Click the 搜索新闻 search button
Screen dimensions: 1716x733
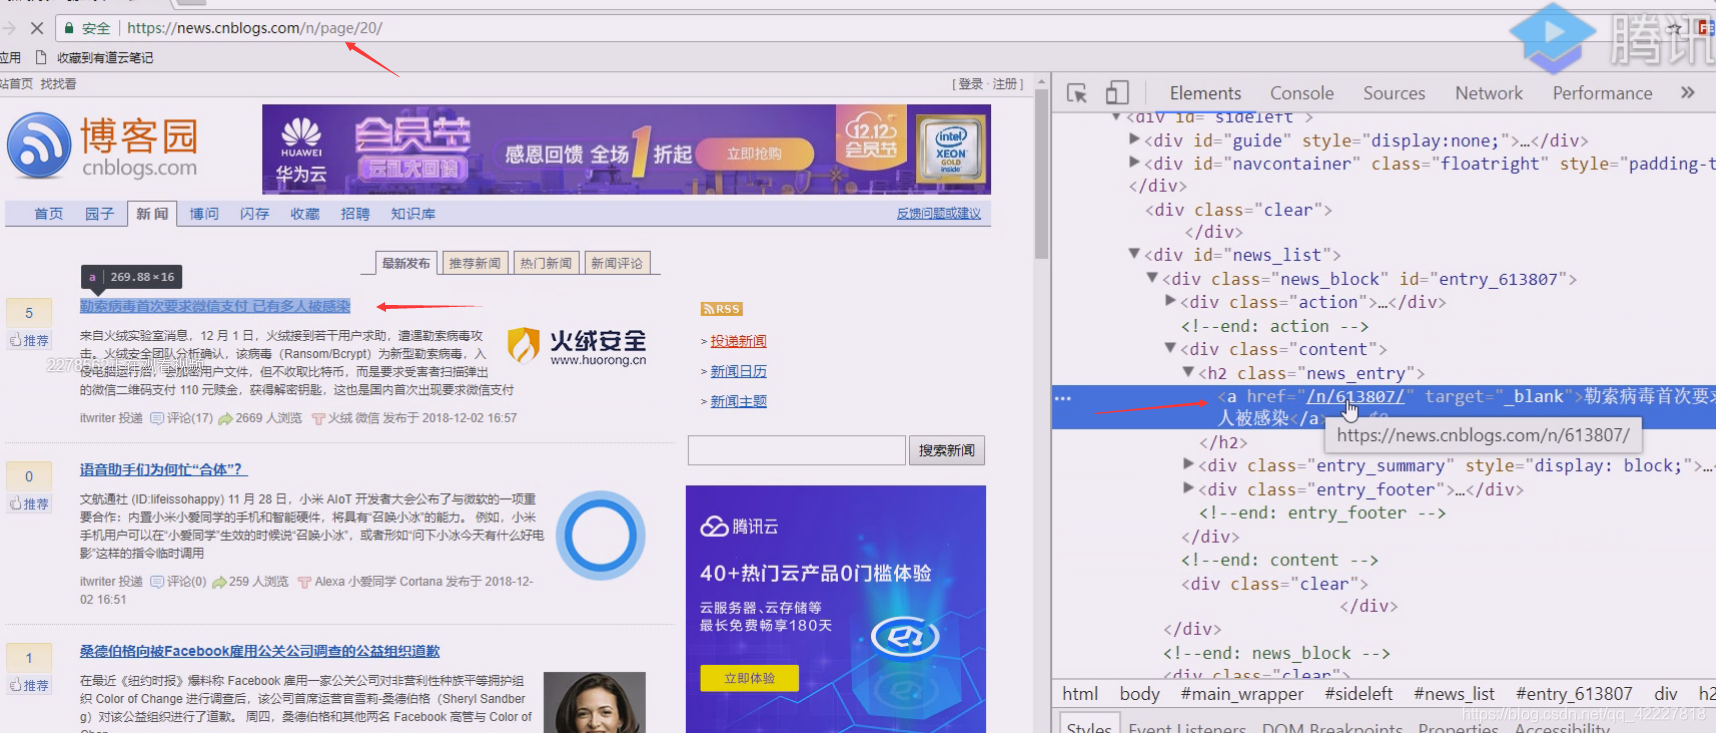coord(946,450)
